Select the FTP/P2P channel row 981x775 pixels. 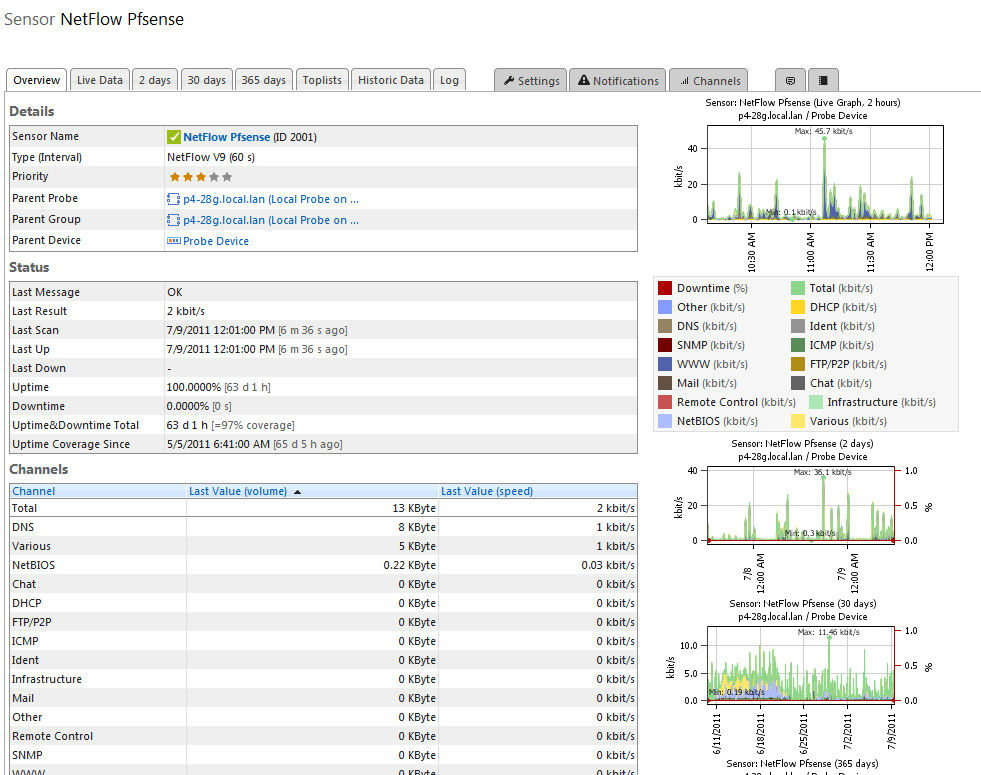tap(323, 622)
